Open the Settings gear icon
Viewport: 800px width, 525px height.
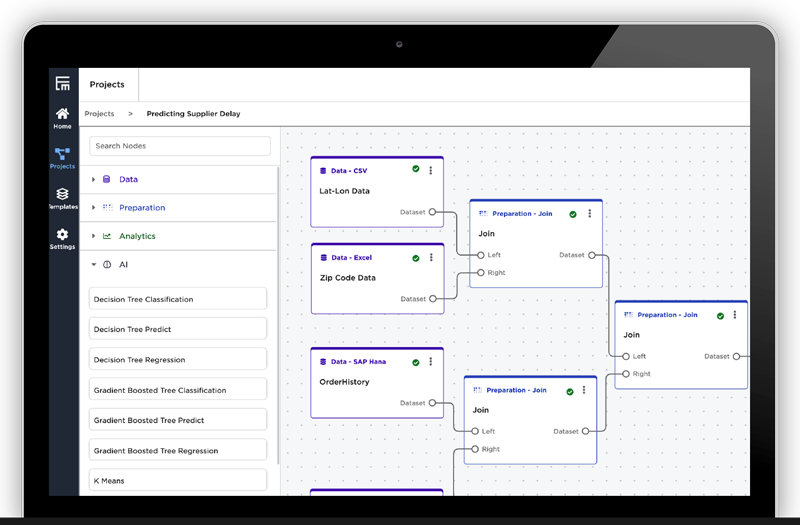62,235
